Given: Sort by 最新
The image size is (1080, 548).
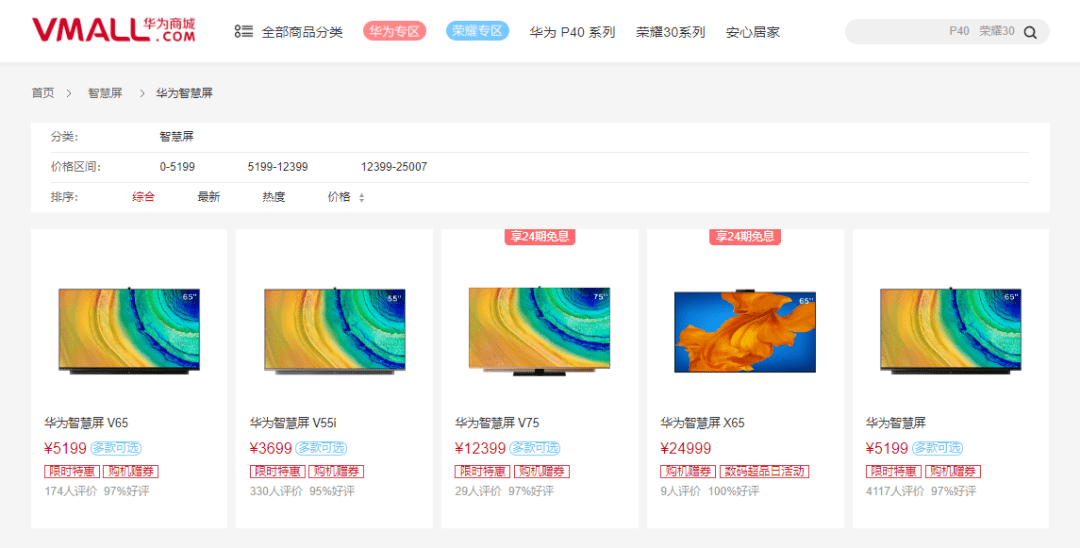Looking at the screenshot, I should coord(209,197).
